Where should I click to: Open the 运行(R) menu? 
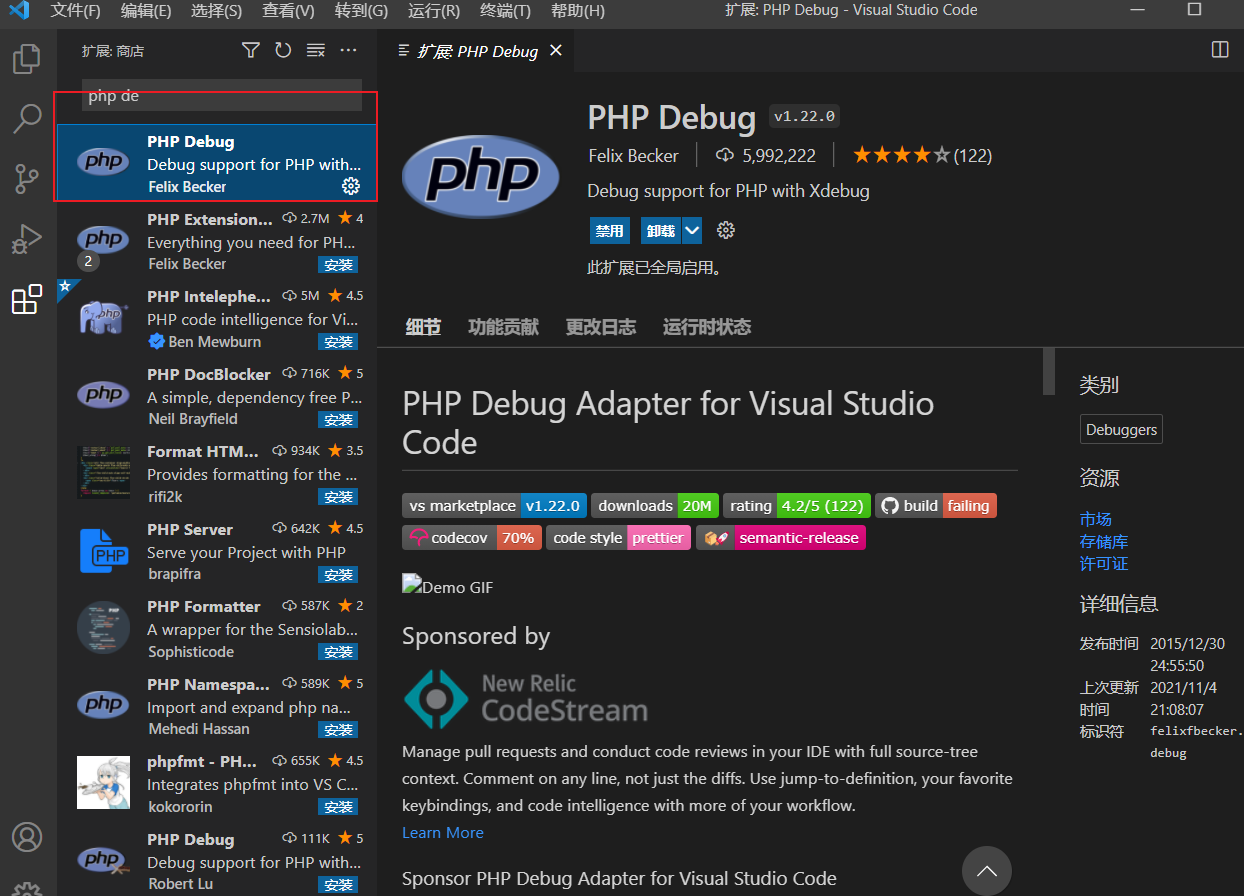(434, 11)
